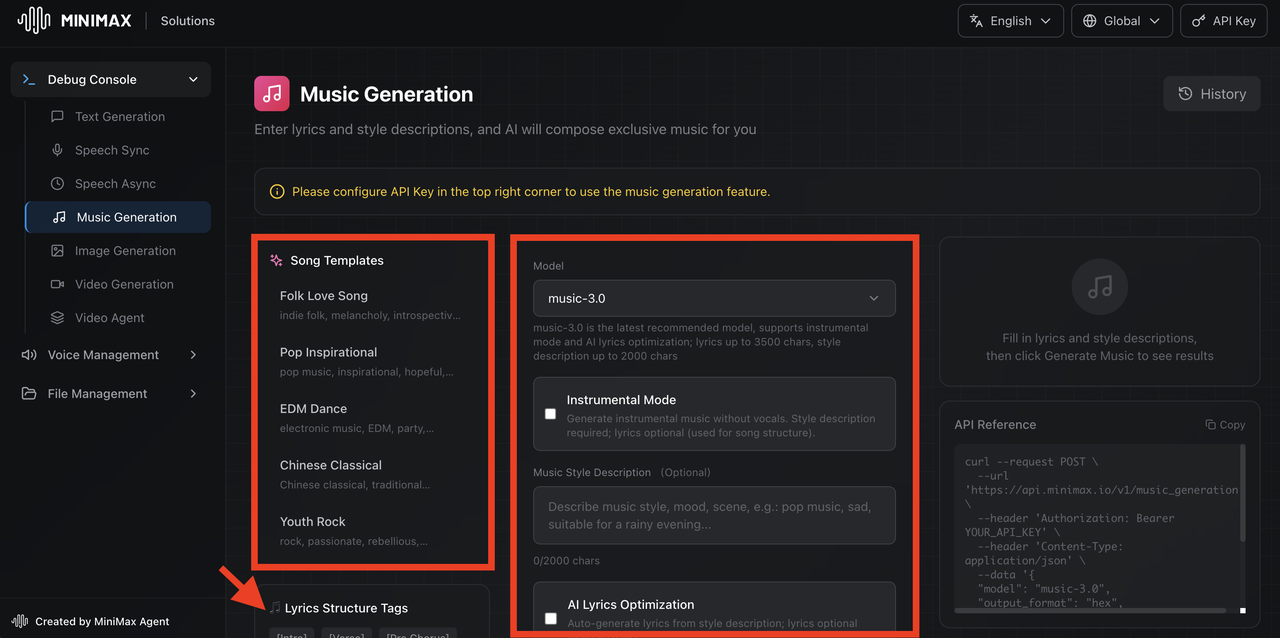
Task: Copy the API Reference code
Action: [x=1225, y=425]
